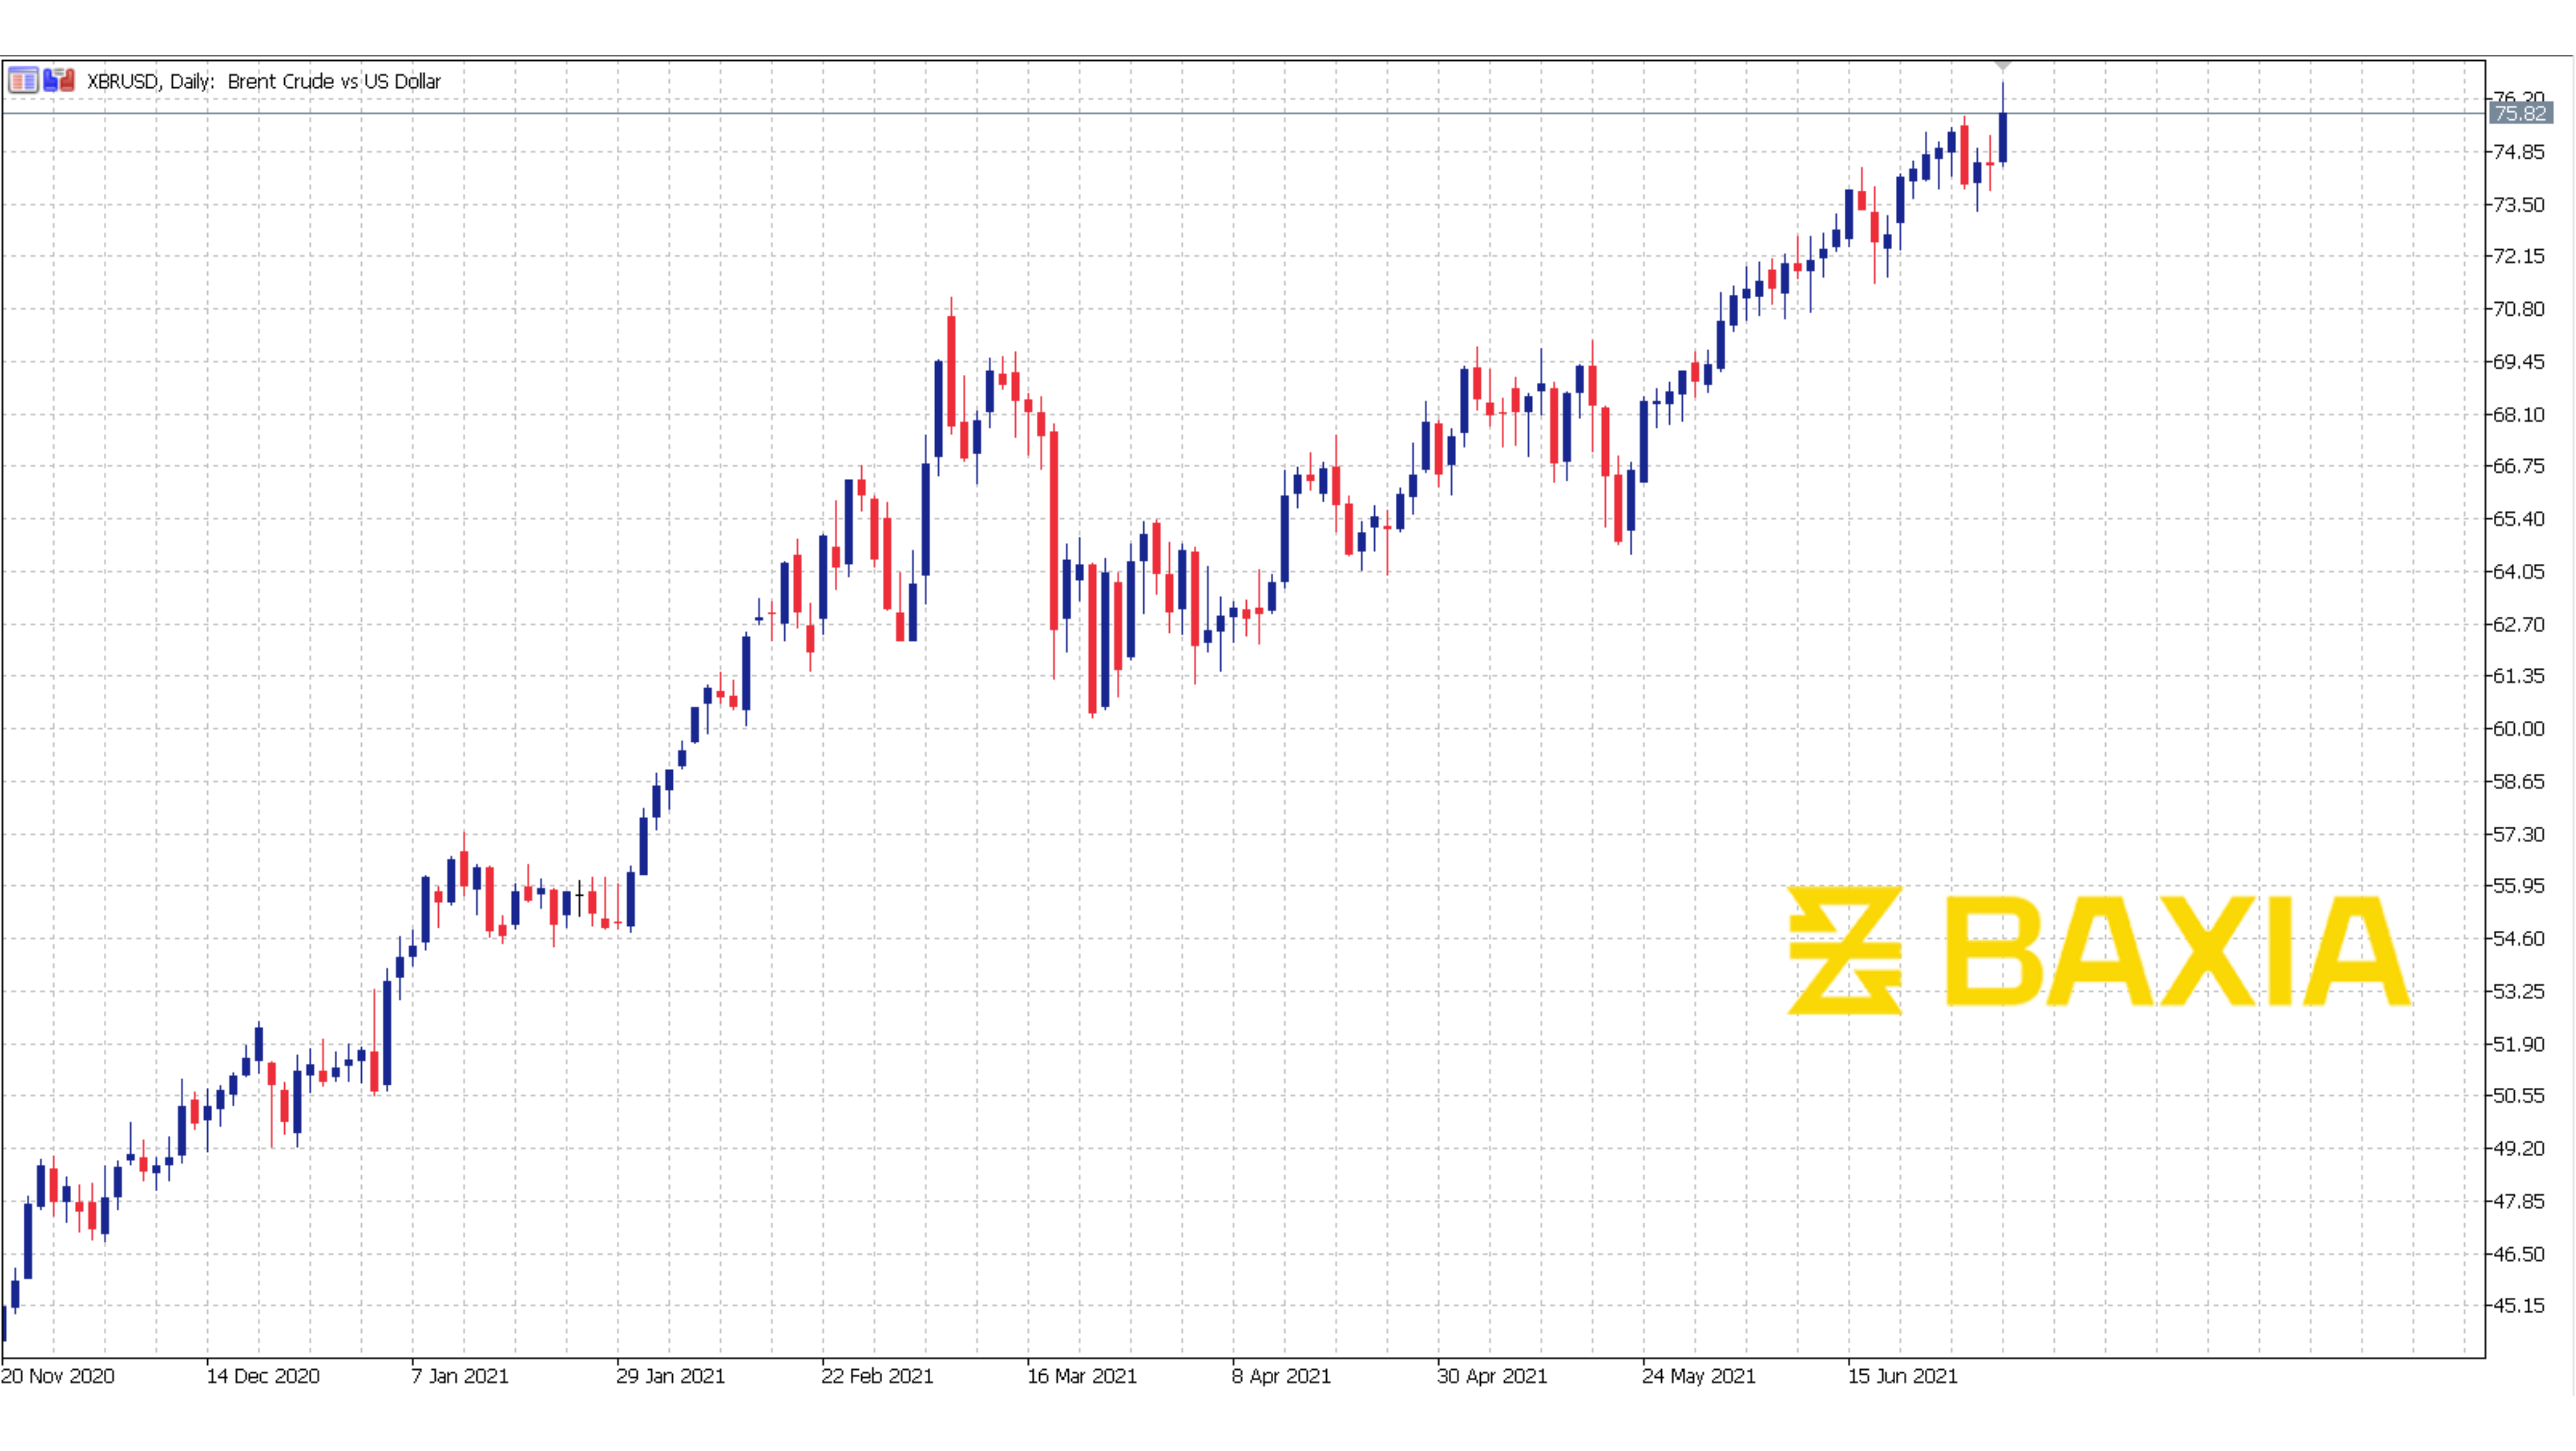Screen dimensions: 2576x1451
Task: Click the 7 Jan 2021 date label
Action: click(x=460, y=1376)
